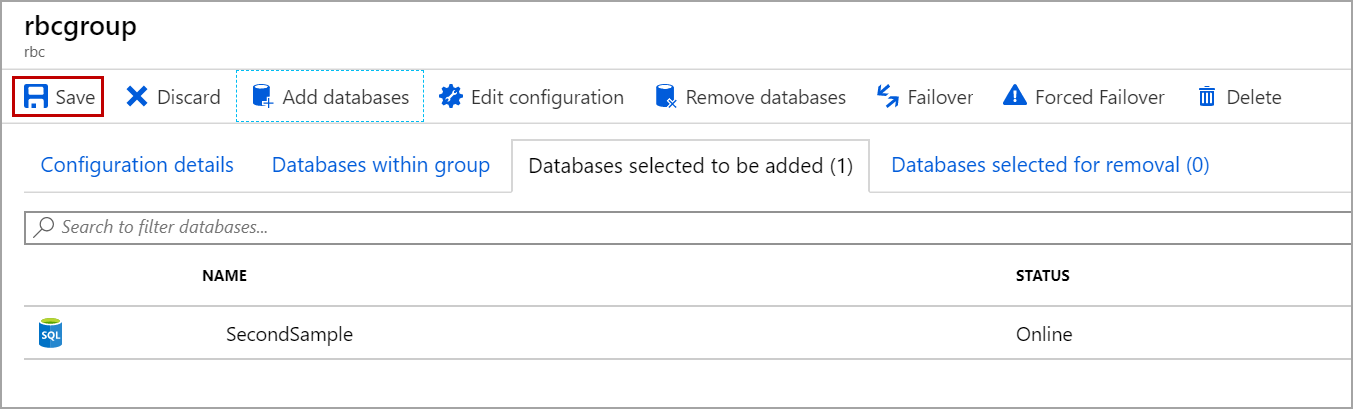Click the rbcgroup page title
Image resolution: width=1353 pixels, height=409 pixels.
pyautogui.click(x=80, y=27)
